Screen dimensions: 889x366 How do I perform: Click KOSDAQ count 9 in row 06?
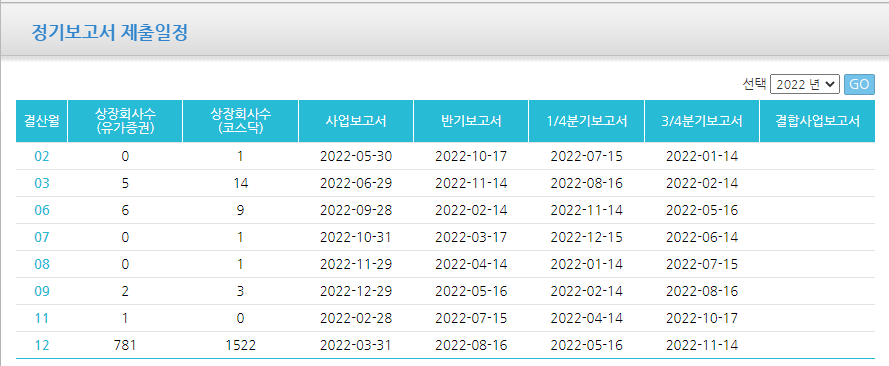coord(240,210)
